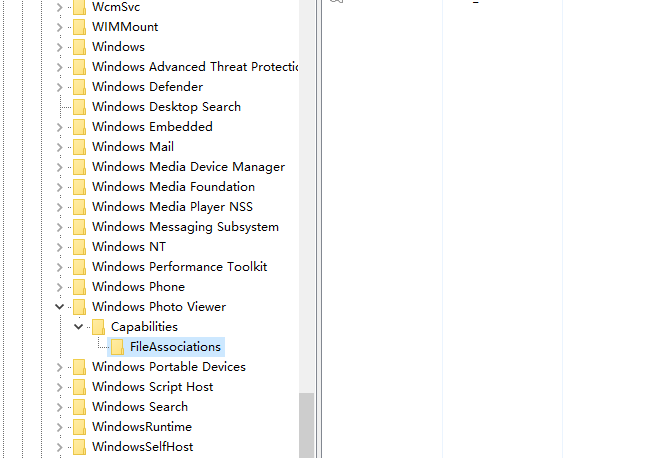Click the Windows Advanced Threat Protection folder icon
The image size is (672, 458).
pos(79,67)
